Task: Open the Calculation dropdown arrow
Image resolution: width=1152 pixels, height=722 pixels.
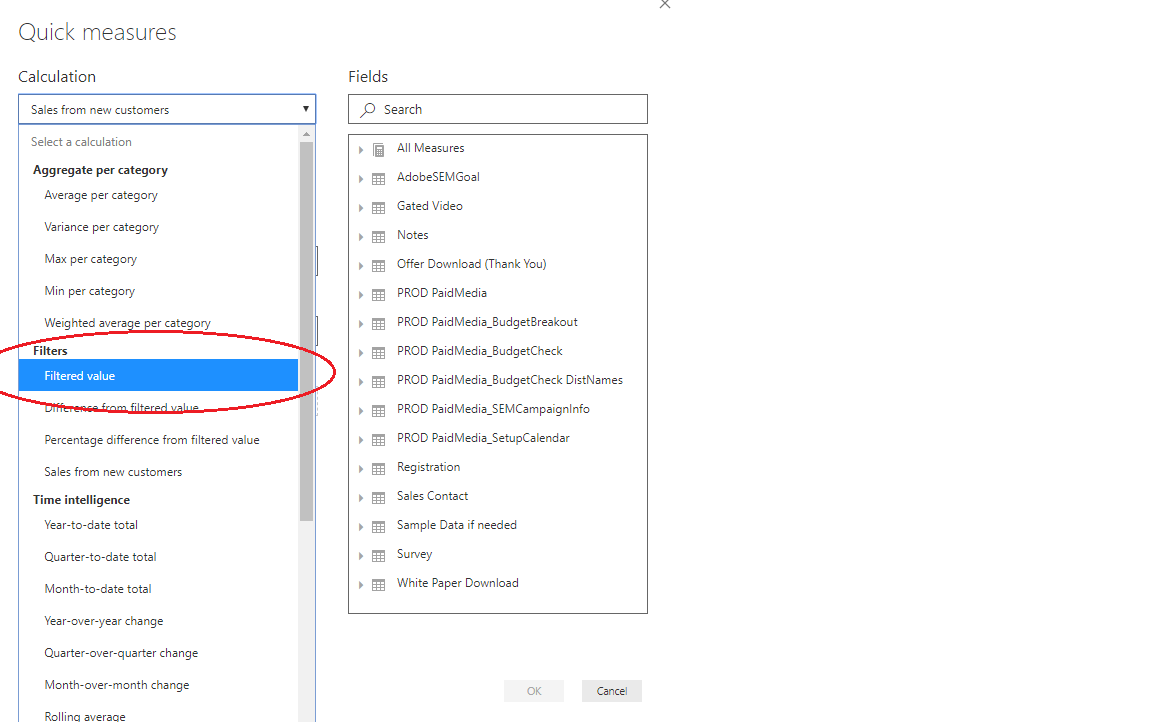Action: (x=306, y=109)
